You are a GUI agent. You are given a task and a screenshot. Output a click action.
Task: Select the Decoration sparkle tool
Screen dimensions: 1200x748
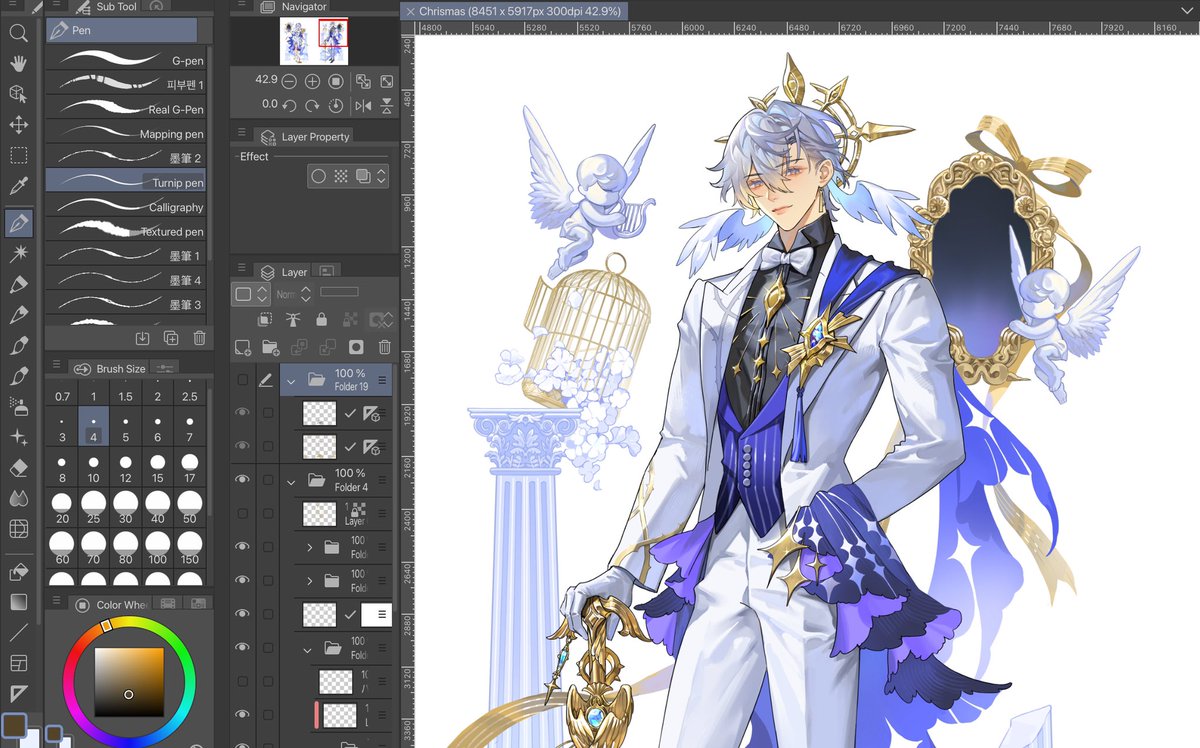[18, 437]
